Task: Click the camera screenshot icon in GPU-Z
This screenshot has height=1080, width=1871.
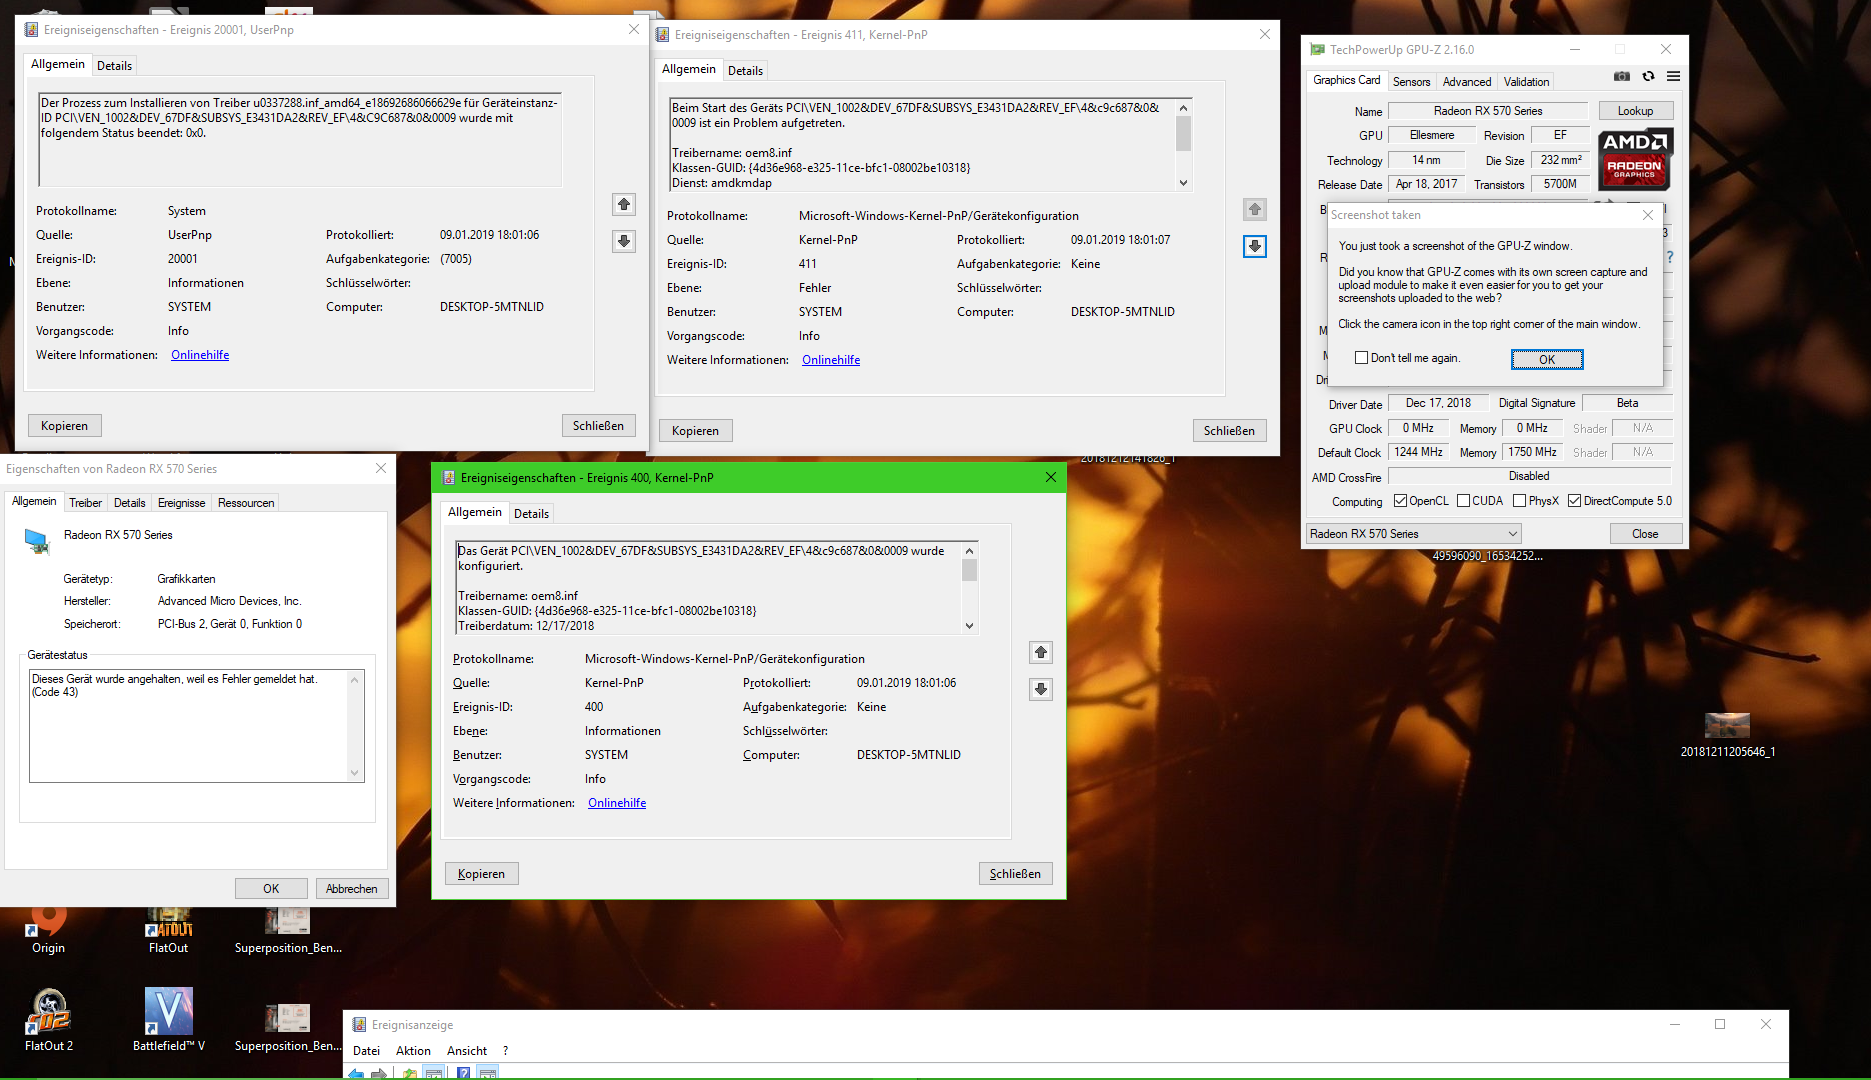Action: [1622, 77]
